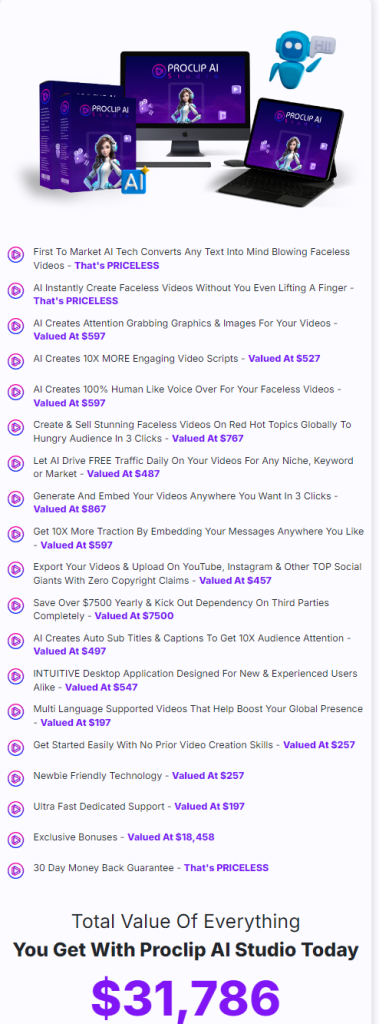Screen dimensions: 379x1024
Task: Click play bullet icon beside Human Like Voice Over
Action: click(x=16, y=393)
